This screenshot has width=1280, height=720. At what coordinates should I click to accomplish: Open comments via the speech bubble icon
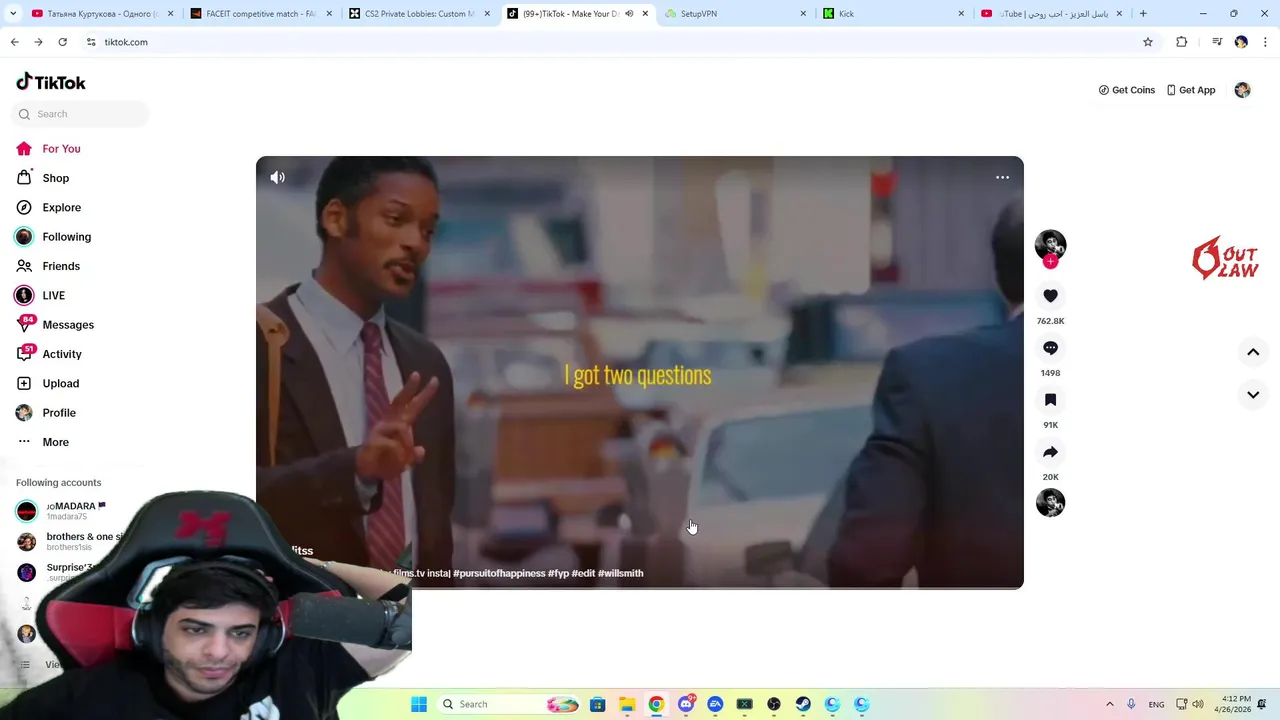point(1050,348)
